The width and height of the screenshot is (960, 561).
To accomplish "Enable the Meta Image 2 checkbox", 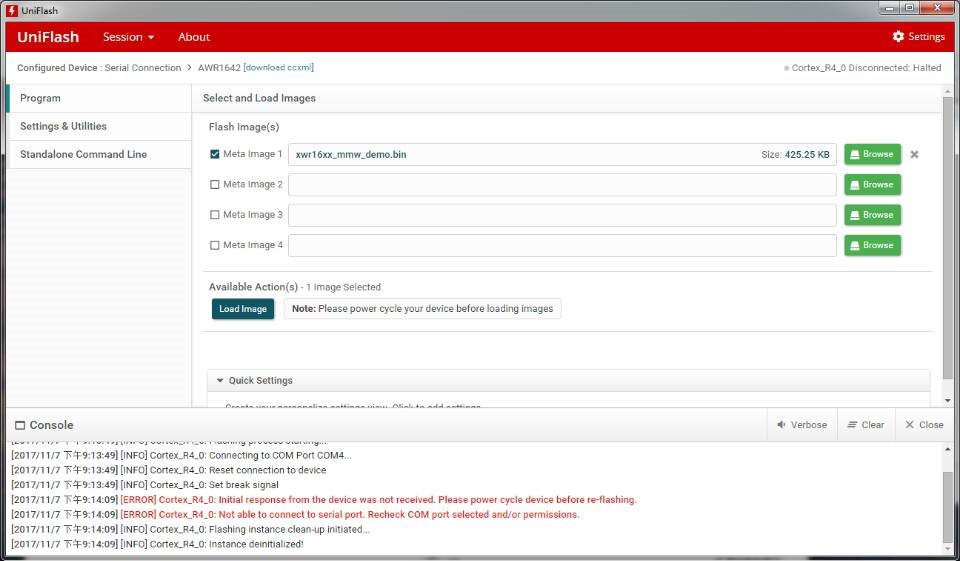I will tap(214, 184).
